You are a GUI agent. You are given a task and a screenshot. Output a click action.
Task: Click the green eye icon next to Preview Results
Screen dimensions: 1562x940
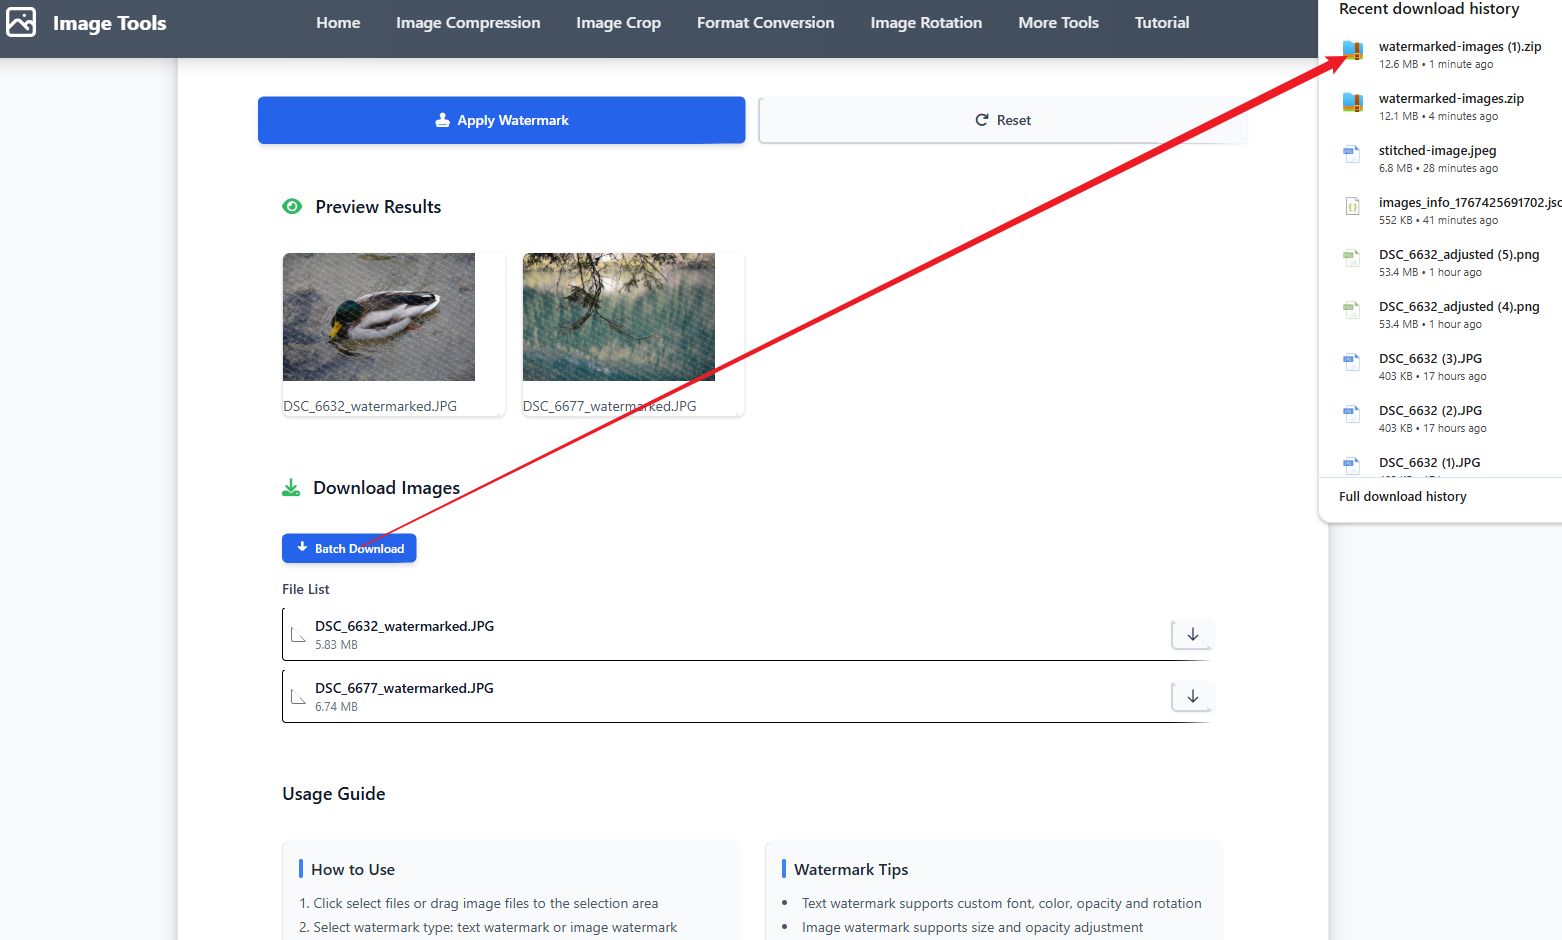(x=292, y=206)
